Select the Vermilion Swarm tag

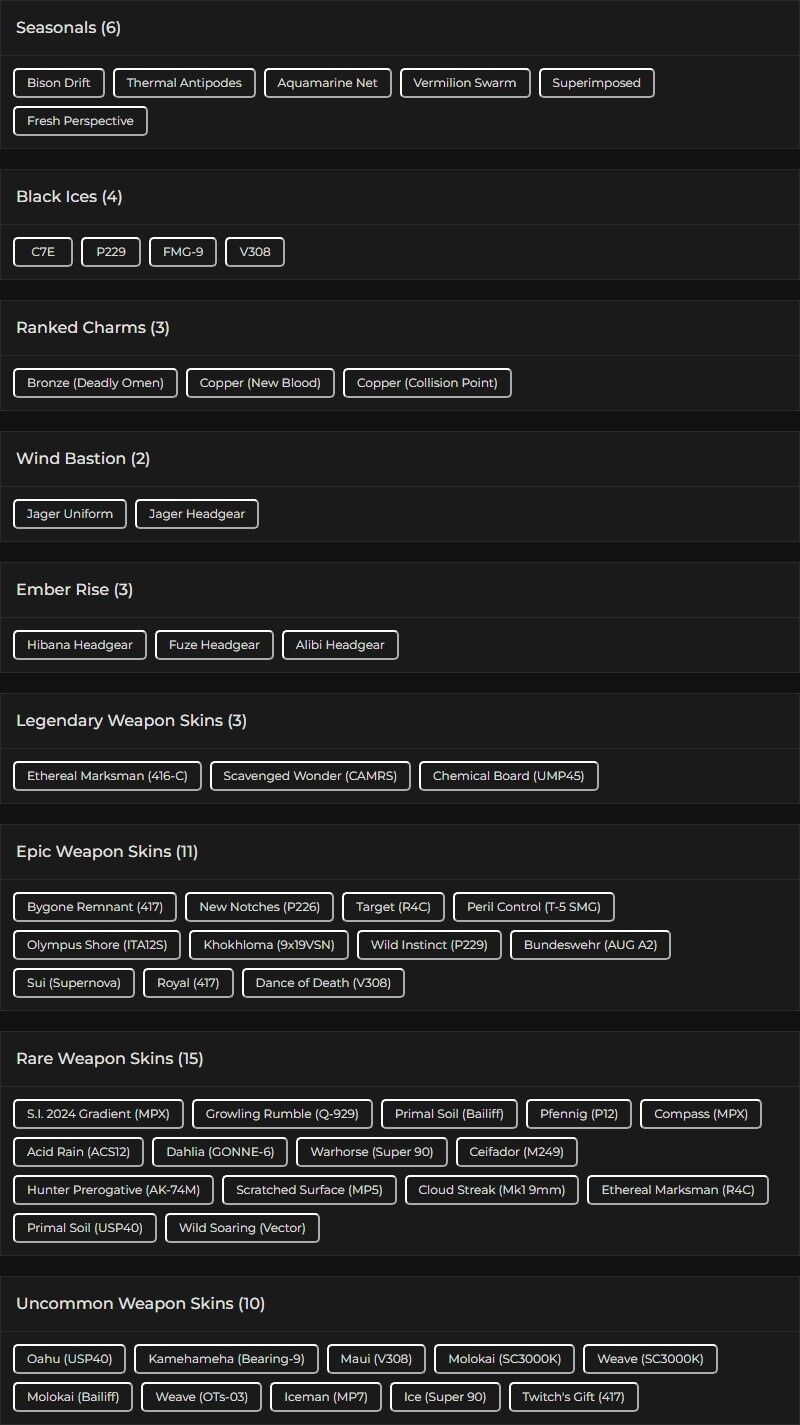[465, 83]
